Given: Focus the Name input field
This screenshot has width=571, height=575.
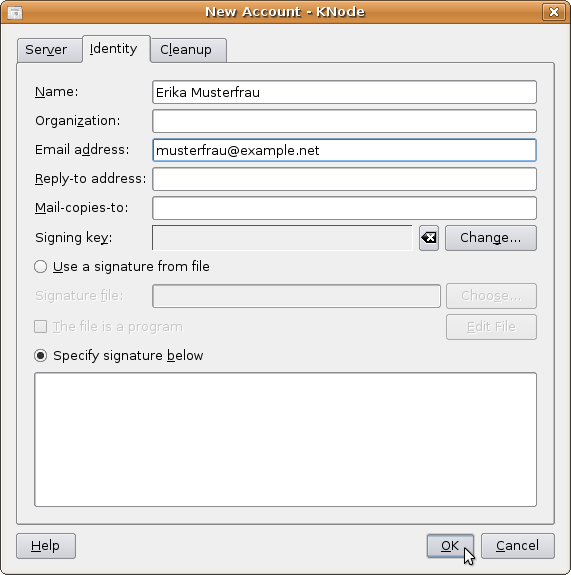Looking at the screenshot, I should (344, 92).
